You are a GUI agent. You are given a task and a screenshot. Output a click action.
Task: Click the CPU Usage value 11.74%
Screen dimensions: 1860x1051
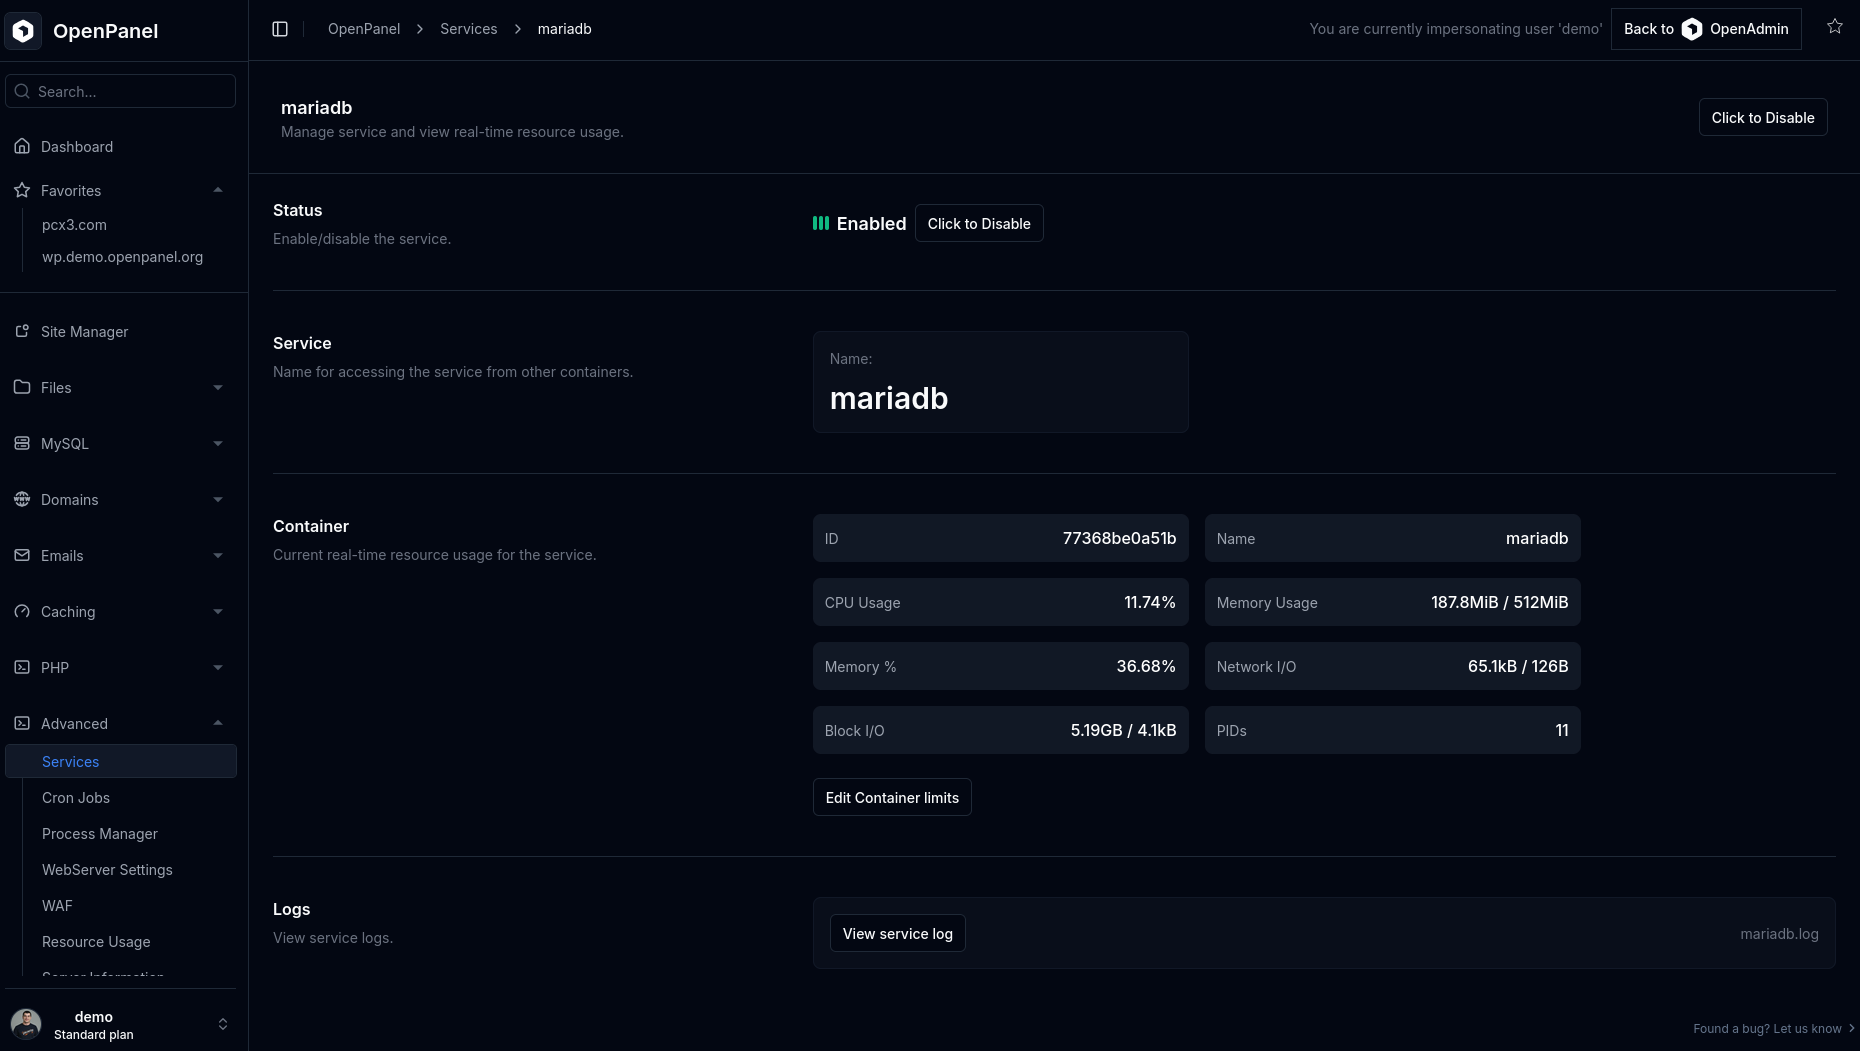pyautogui.click(x=1150, y=602)
